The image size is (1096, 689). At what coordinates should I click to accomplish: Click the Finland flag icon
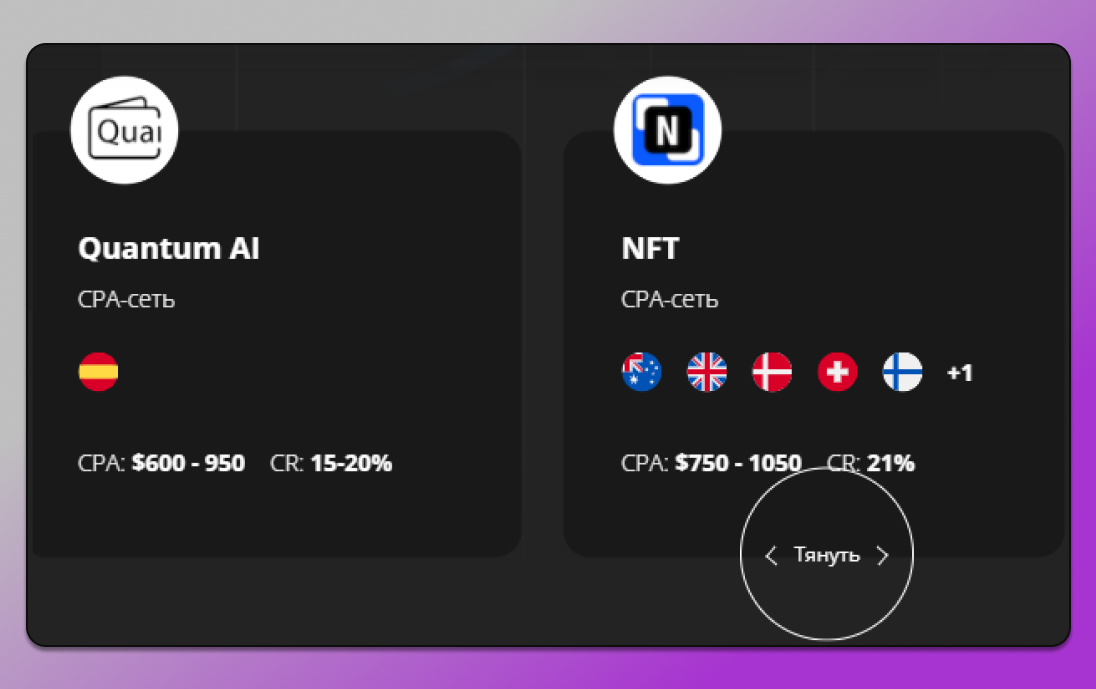point(902,372)
